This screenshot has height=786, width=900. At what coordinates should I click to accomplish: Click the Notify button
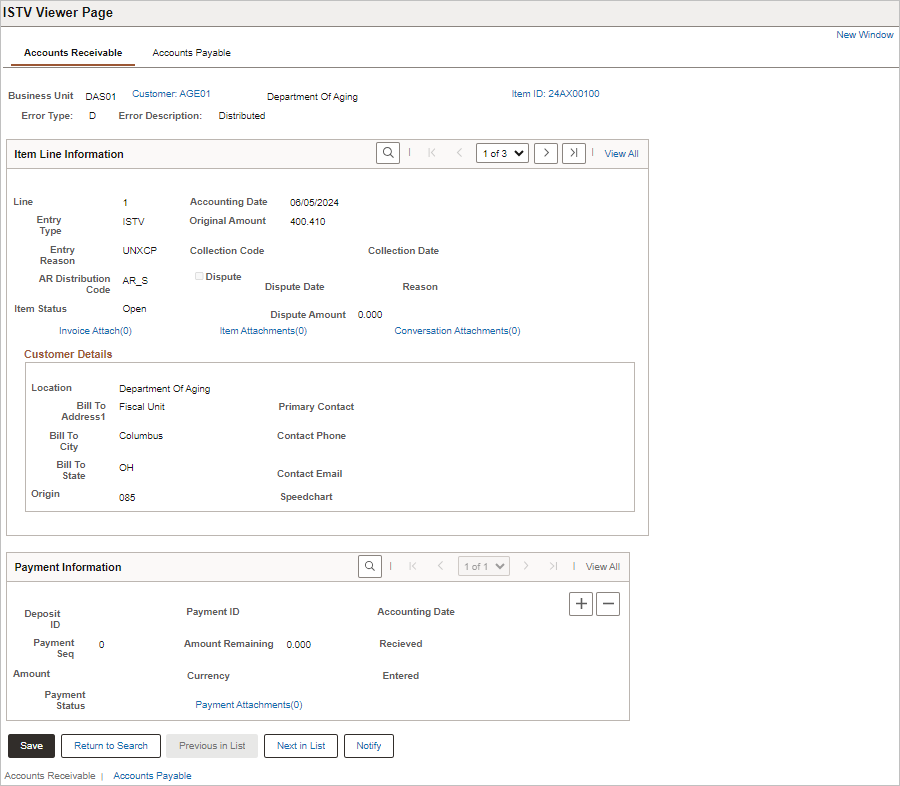tap(368, 746)
